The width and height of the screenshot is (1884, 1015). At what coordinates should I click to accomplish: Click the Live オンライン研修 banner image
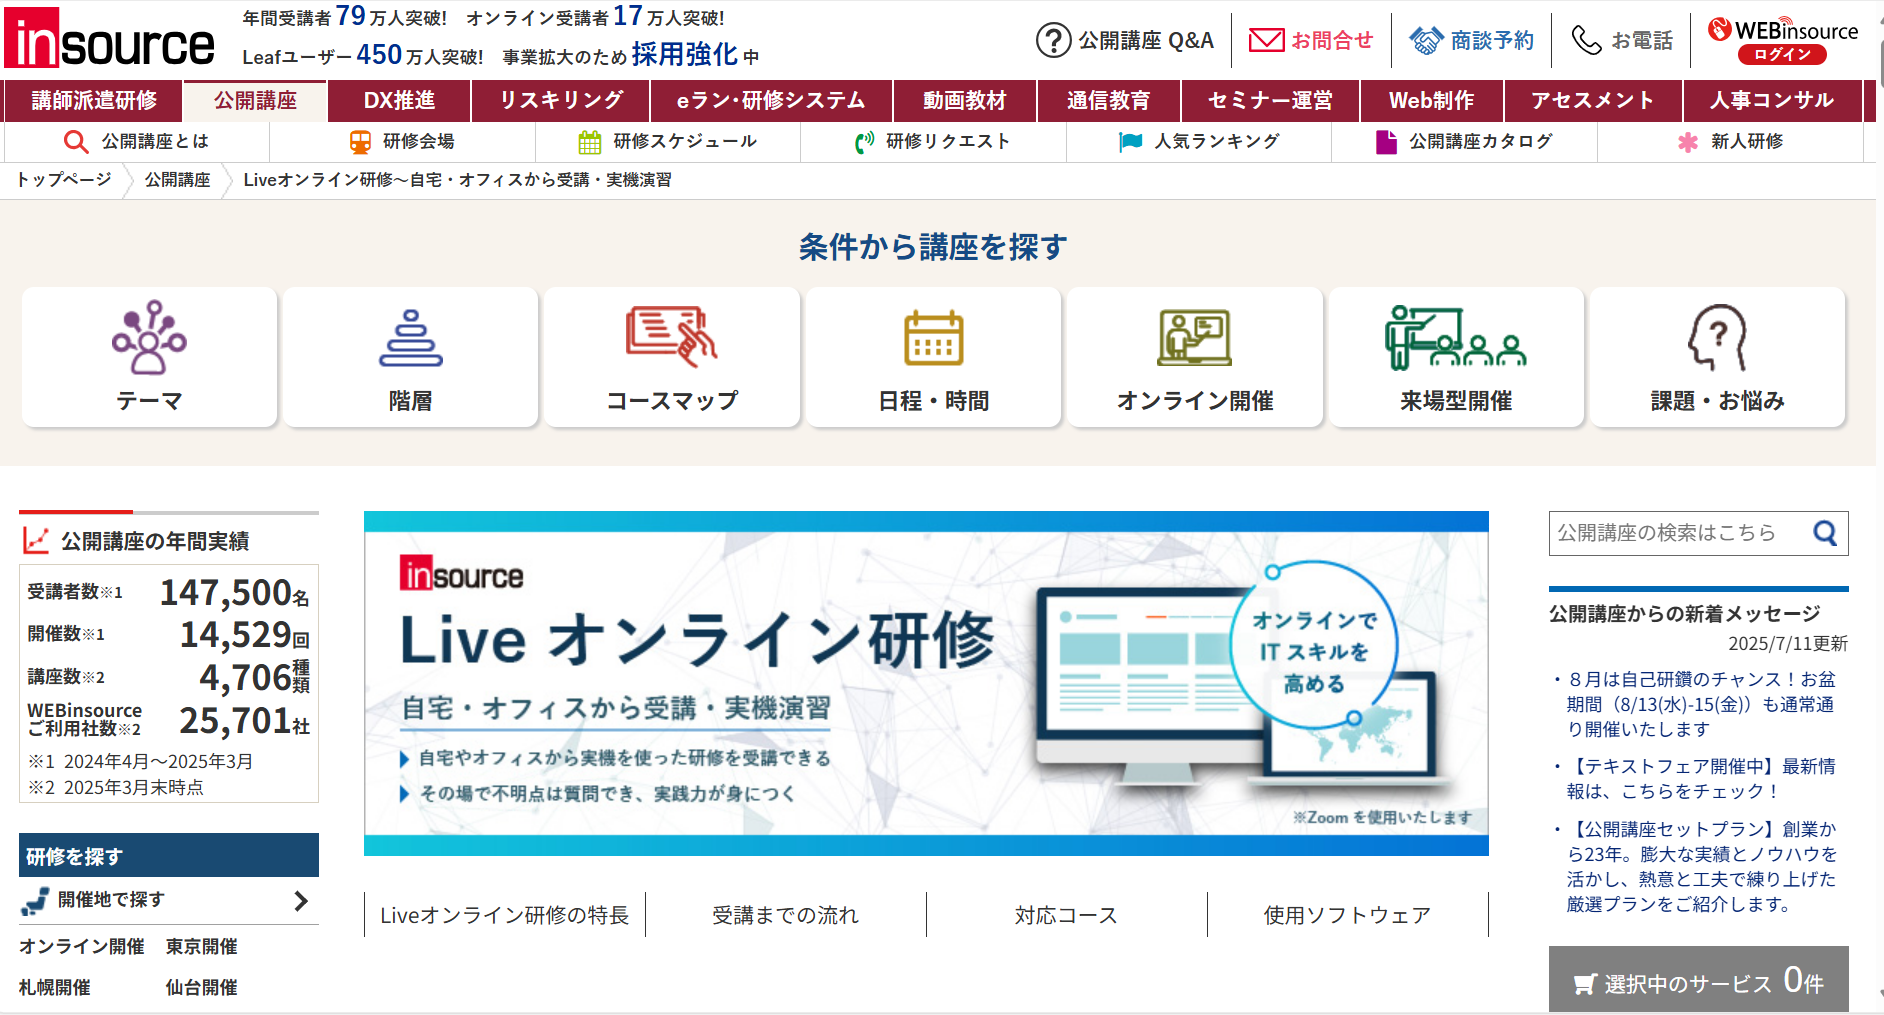[925, 683]
